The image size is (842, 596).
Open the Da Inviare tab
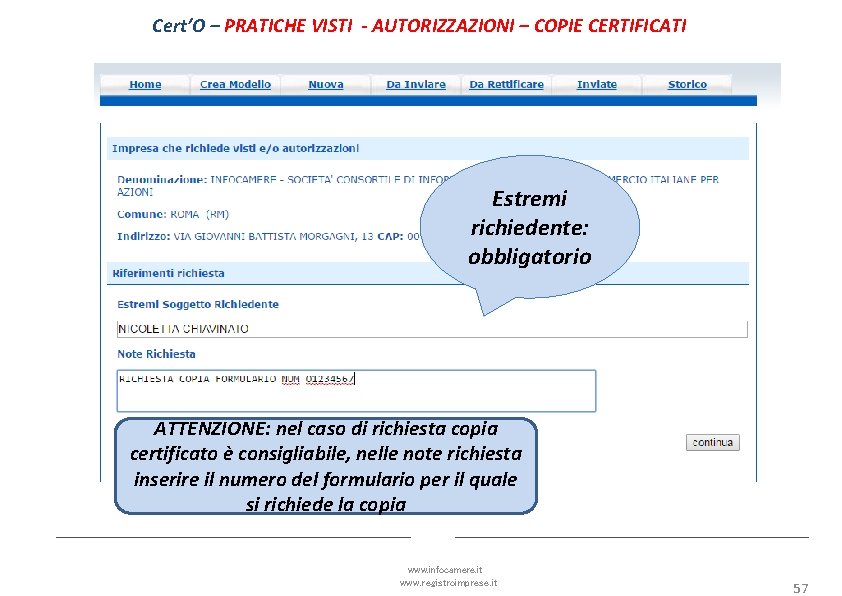(x=416, y=84)
